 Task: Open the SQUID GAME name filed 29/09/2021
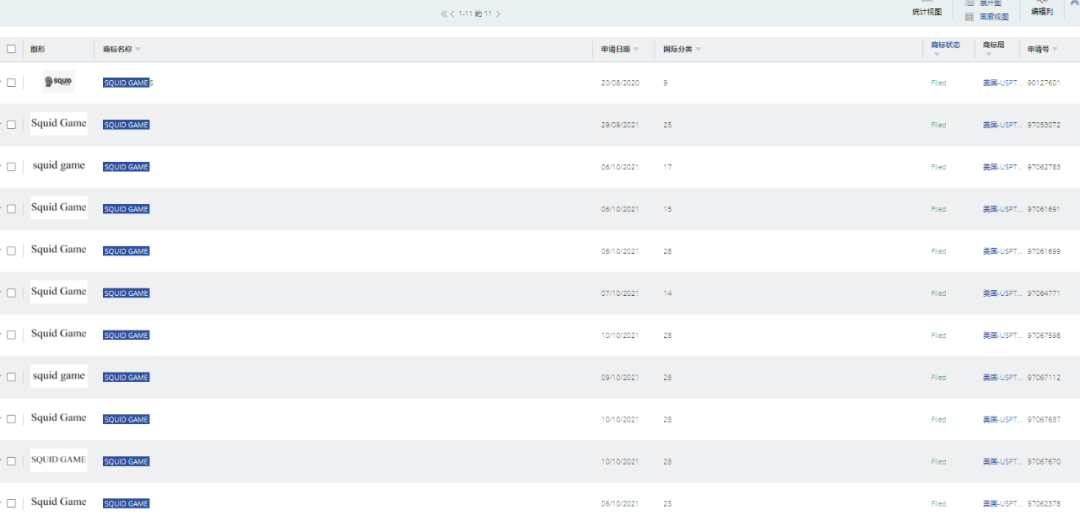tap(126, 125)
